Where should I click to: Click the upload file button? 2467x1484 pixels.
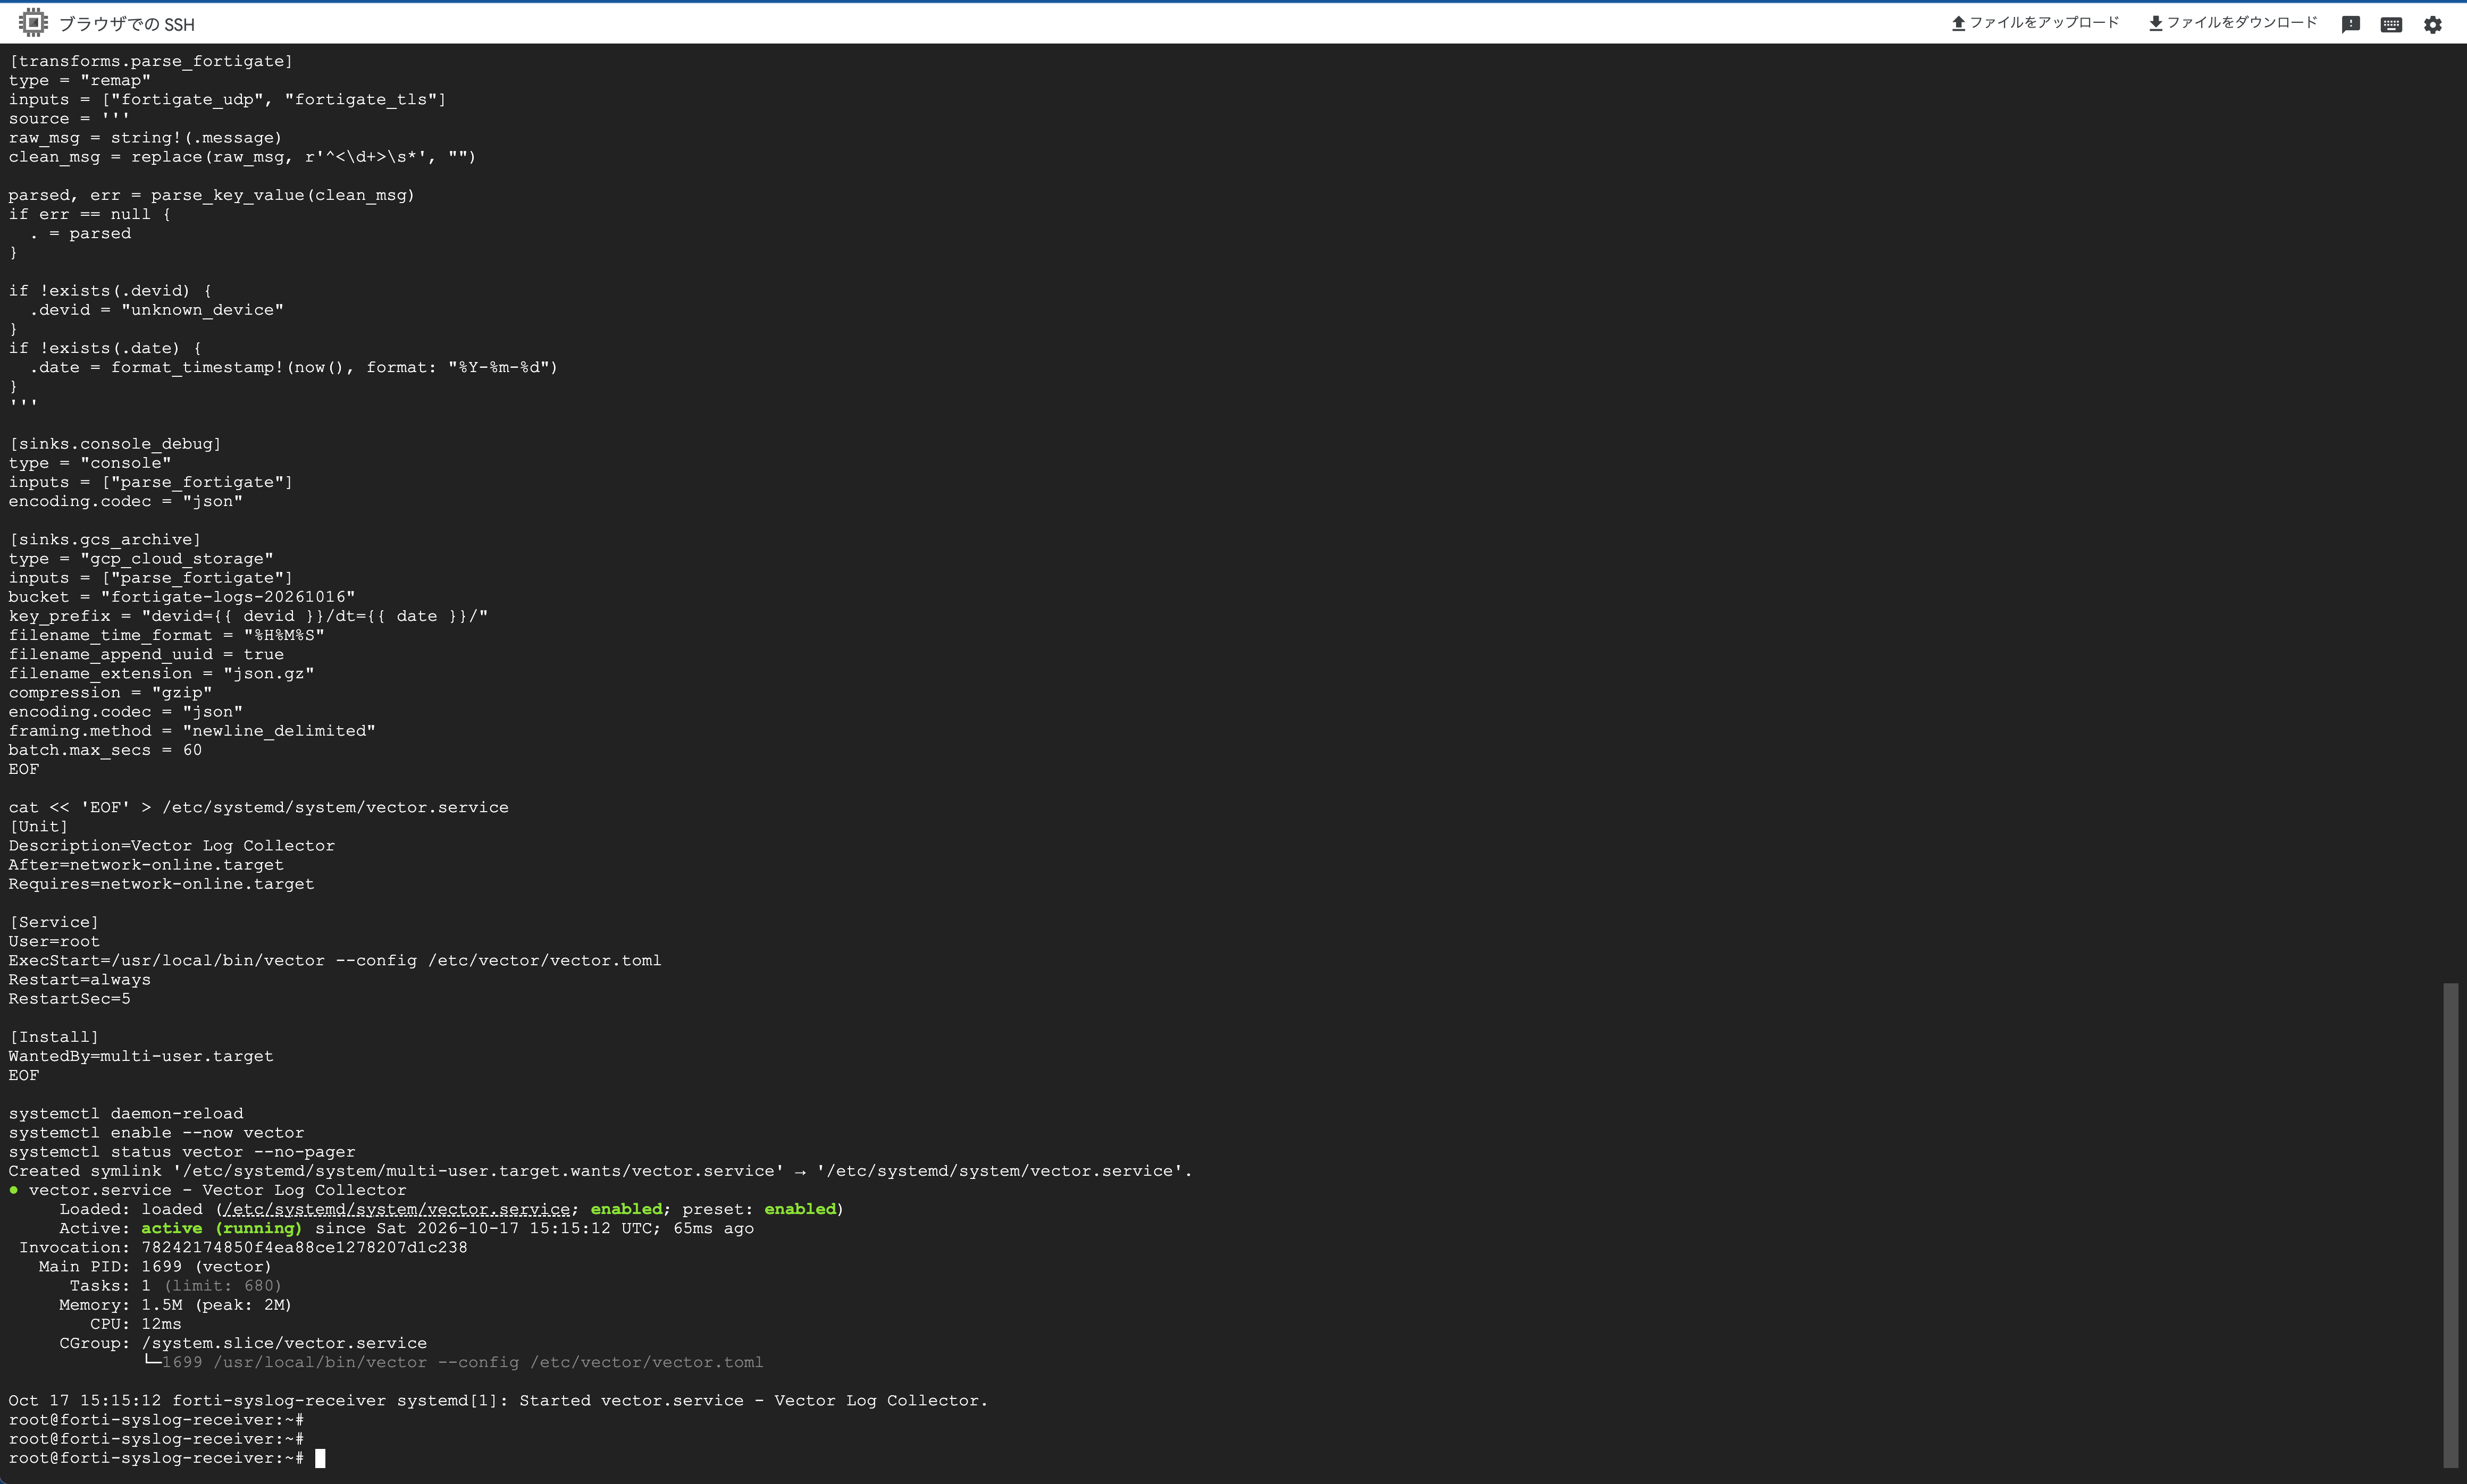pos(2034,23)
